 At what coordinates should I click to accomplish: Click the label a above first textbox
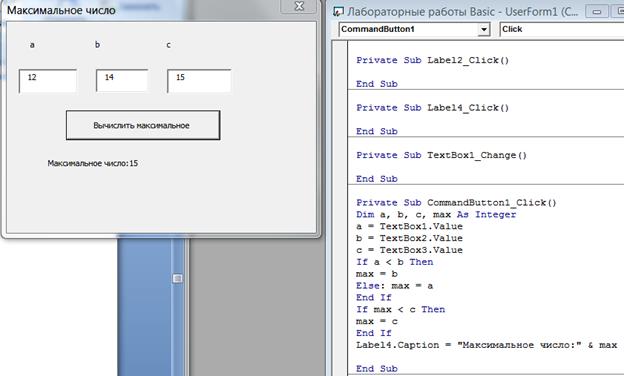point(32,45)
